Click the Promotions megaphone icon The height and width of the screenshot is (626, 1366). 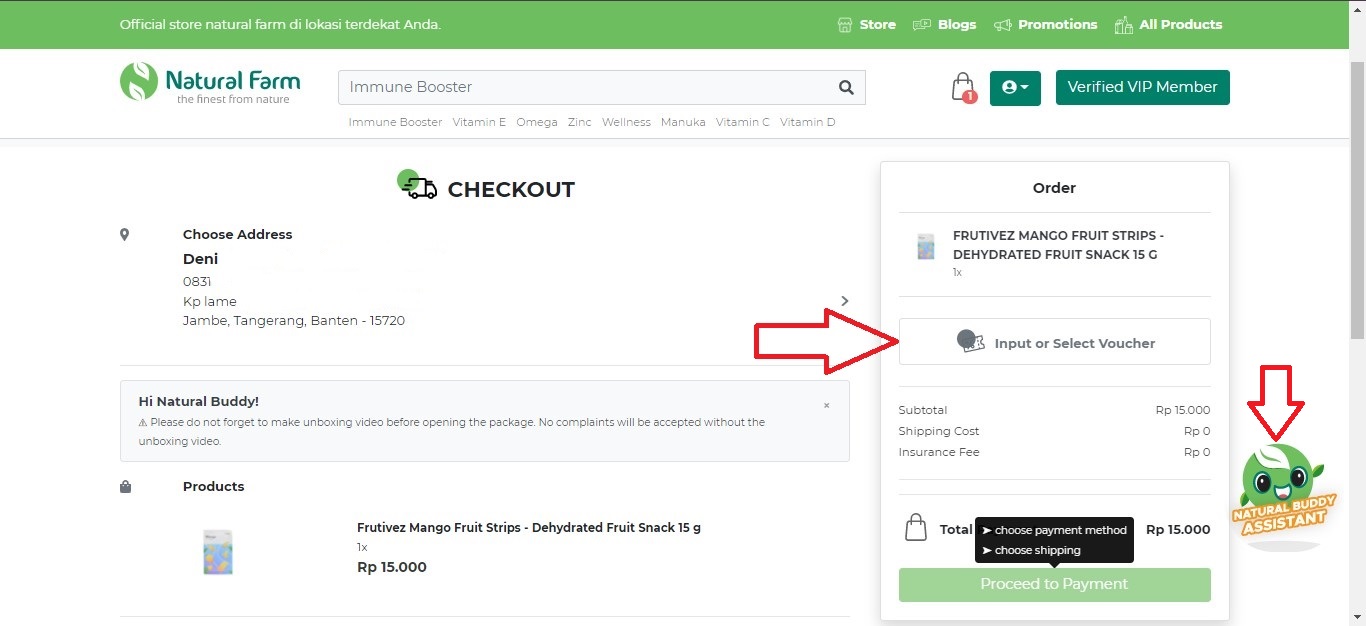click(x=1002, y=24)
